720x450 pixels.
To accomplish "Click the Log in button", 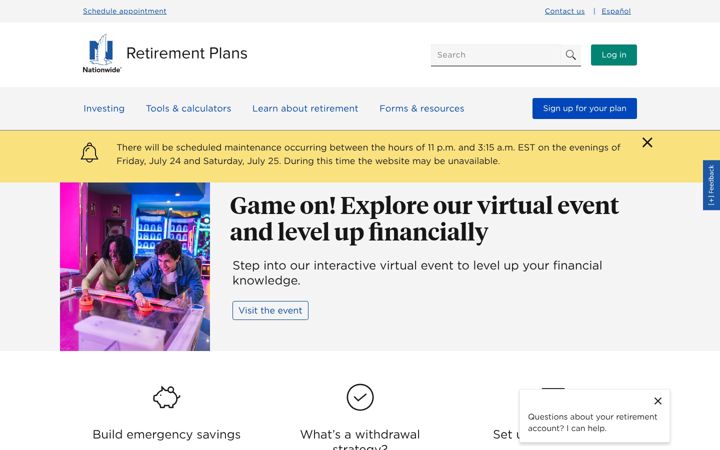I will [613, 55].
